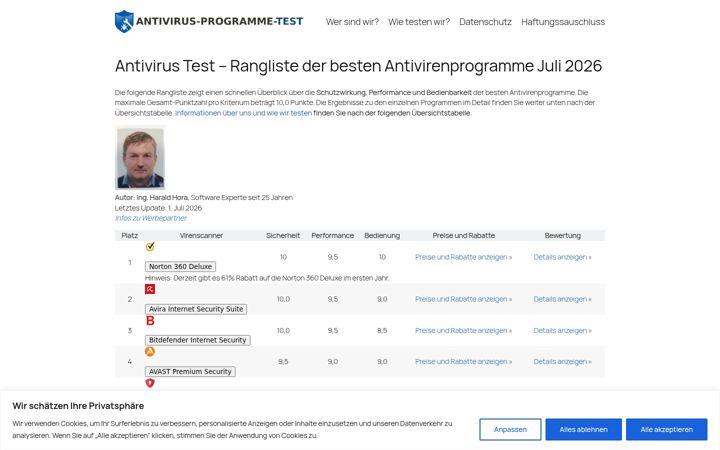Screen dimensions: 720x450
Task: Click the Performance score 9,0 for AVAST
Action: [x=332, y=362]
